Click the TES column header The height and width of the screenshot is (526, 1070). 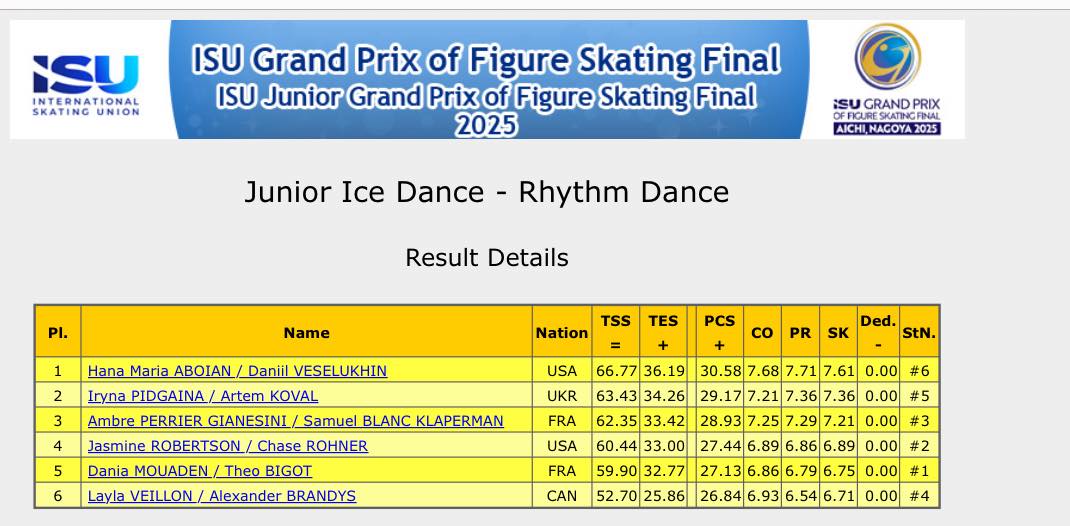[663, 332]
